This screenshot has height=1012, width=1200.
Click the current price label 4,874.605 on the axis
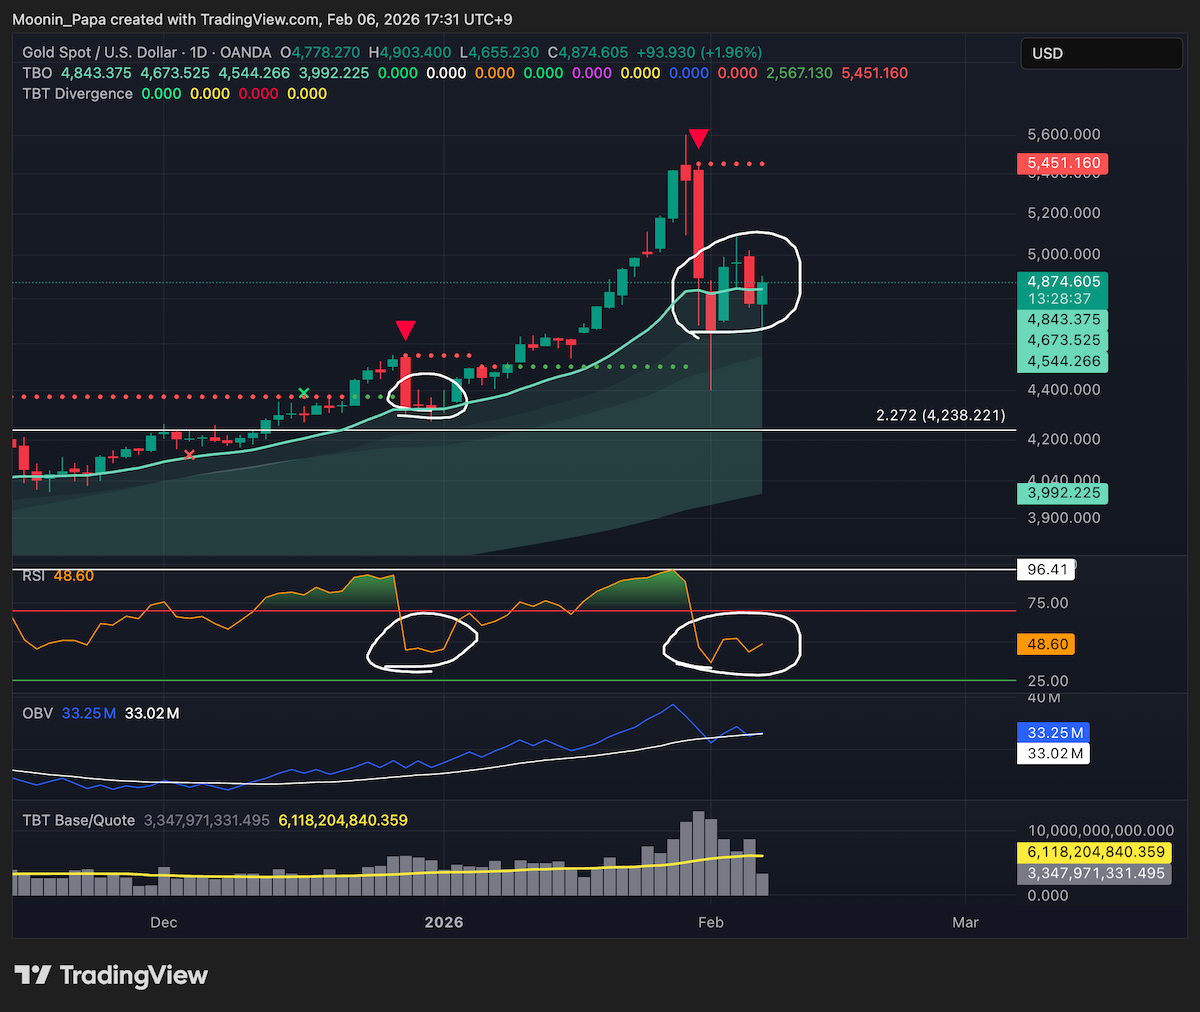pos(1062,282)
